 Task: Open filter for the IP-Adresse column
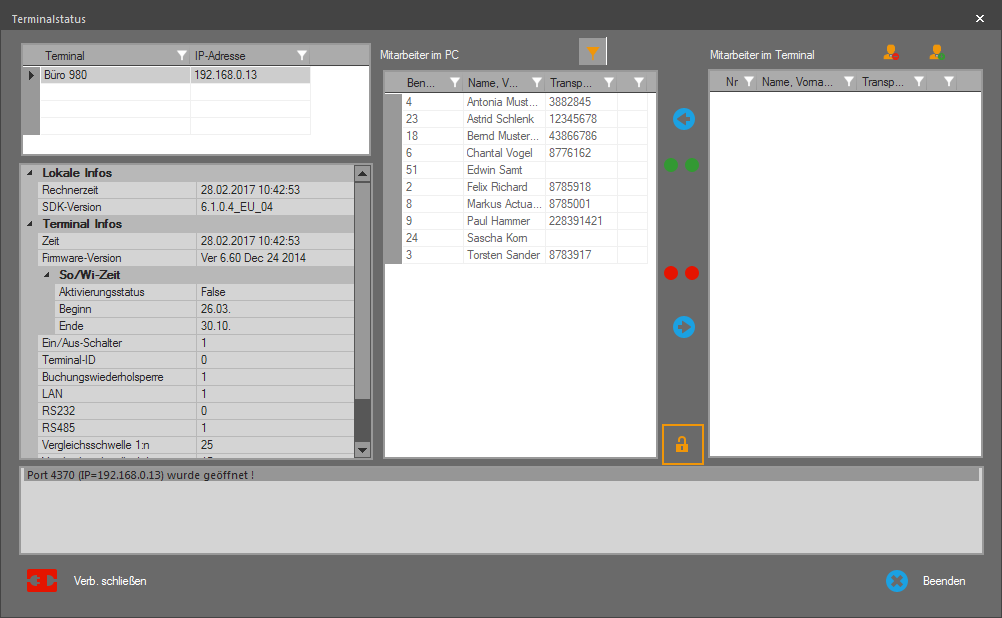pos(301,56)
